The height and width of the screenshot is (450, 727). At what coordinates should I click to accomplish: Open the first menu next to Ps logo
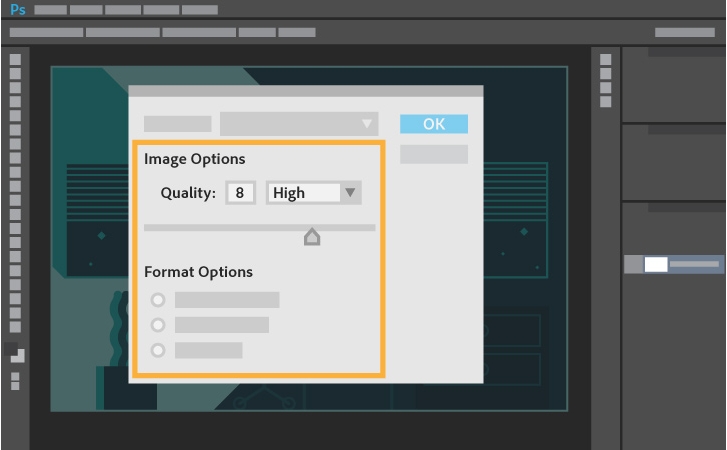click(51, 10)
